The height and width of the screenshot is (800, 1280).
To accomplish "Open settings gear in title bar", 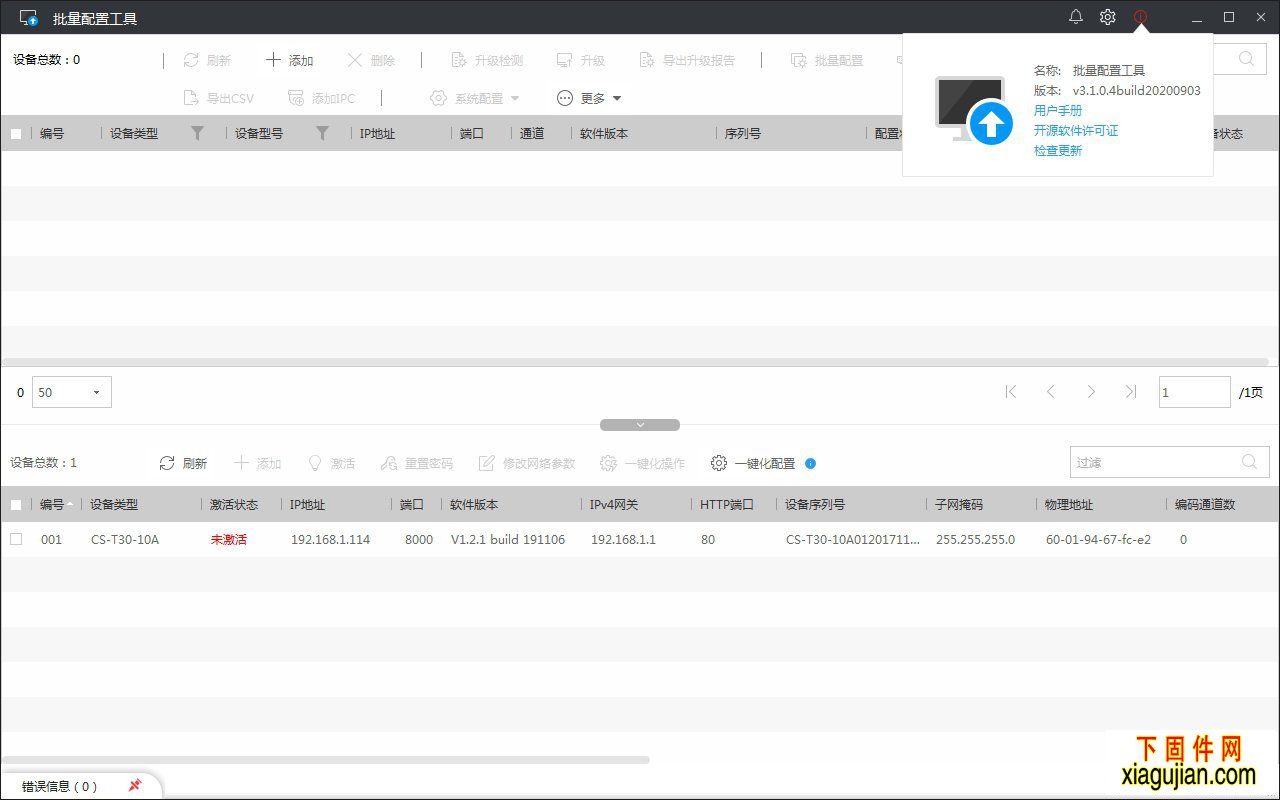I will (1107, 17).
